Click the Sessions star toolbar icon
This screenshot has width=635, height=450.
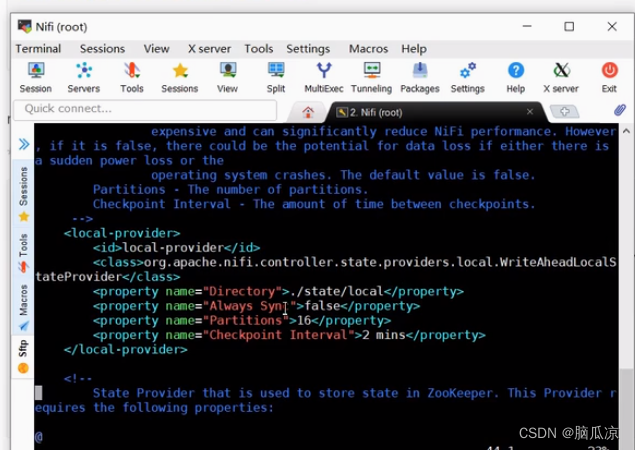pos(179,77)
